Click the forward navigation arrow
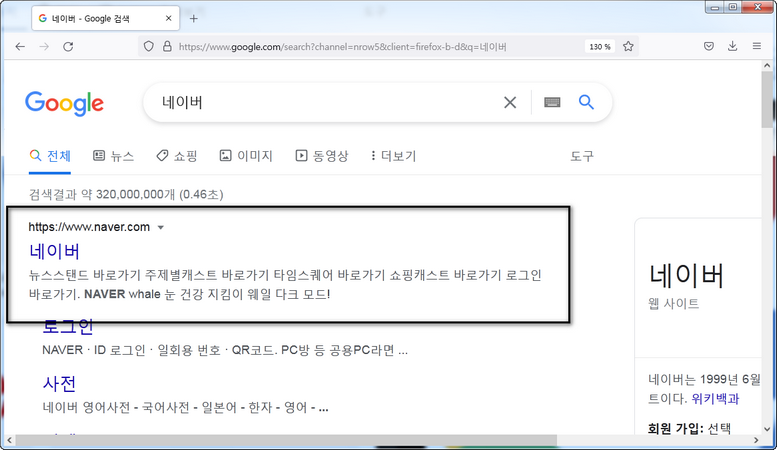 pos(44,47)
